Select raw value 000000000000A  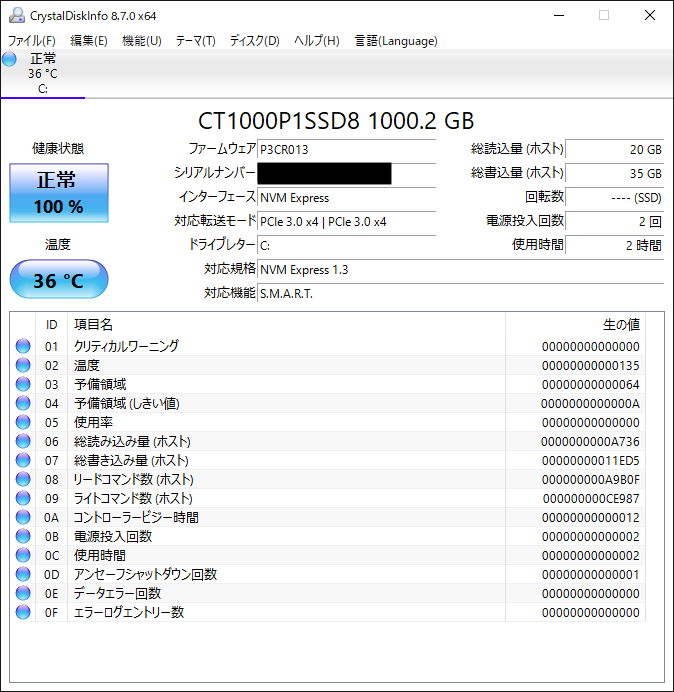pyautogui.click(x=591, y=403)
